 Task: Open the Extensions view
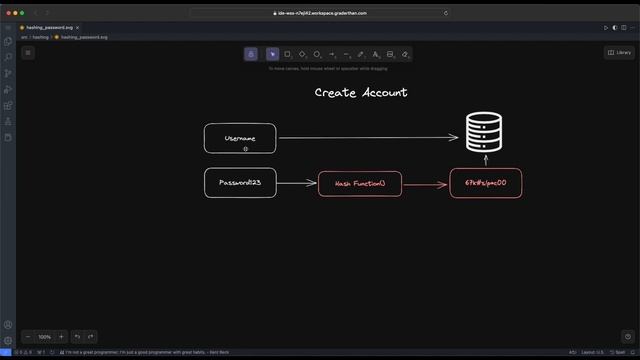pos(8,106)
